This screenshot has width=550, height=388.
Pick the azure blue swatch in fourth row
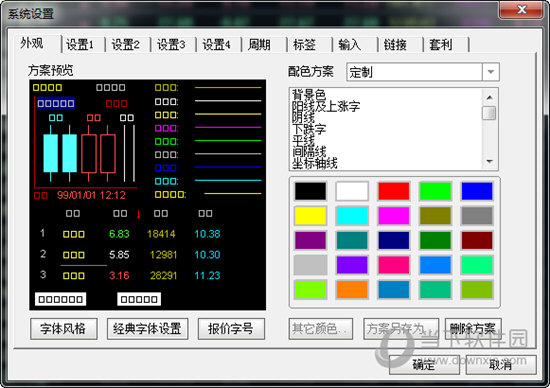[x=435, y=265]
